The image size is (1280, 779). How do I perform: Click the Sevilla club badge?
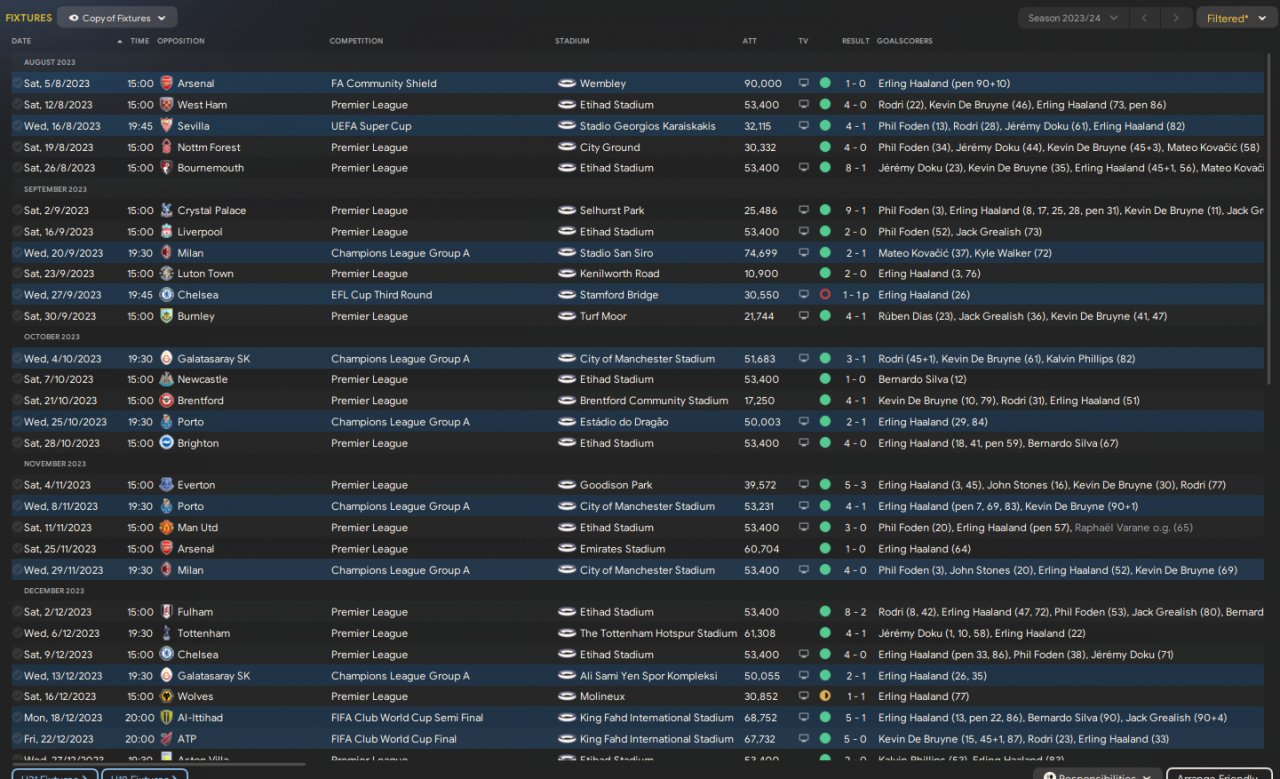pyautogui.click(x=167, y=126)
